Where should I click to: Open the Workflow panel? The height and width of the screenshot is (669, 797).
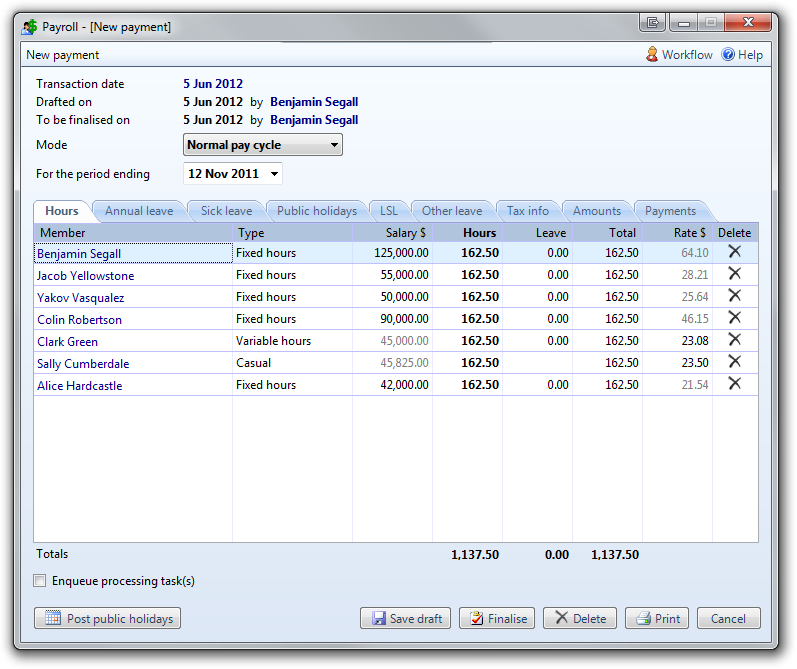point(679,54)
